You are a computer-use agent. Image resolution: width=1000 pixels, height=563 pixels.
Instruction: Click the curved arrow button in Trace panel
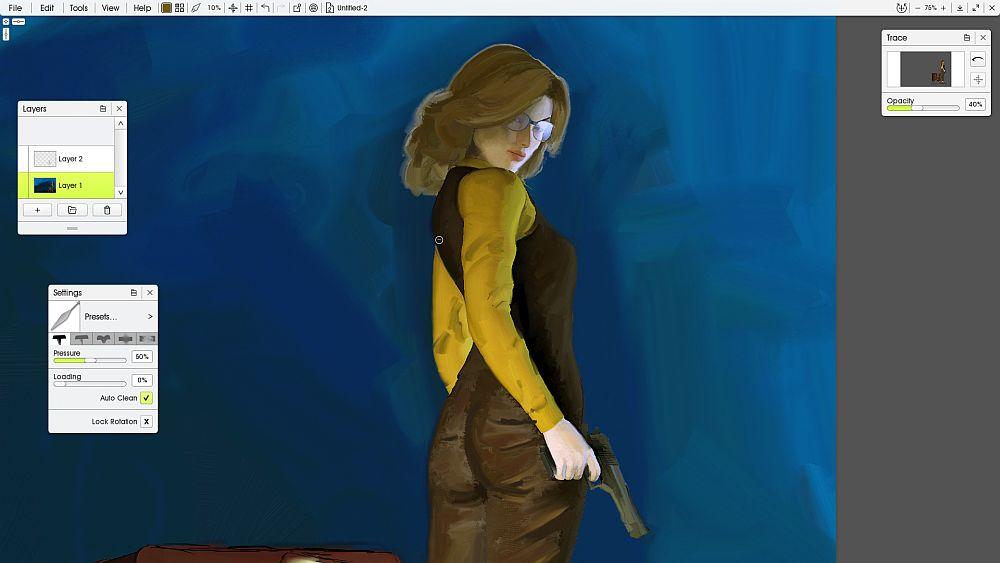point(978,59)
